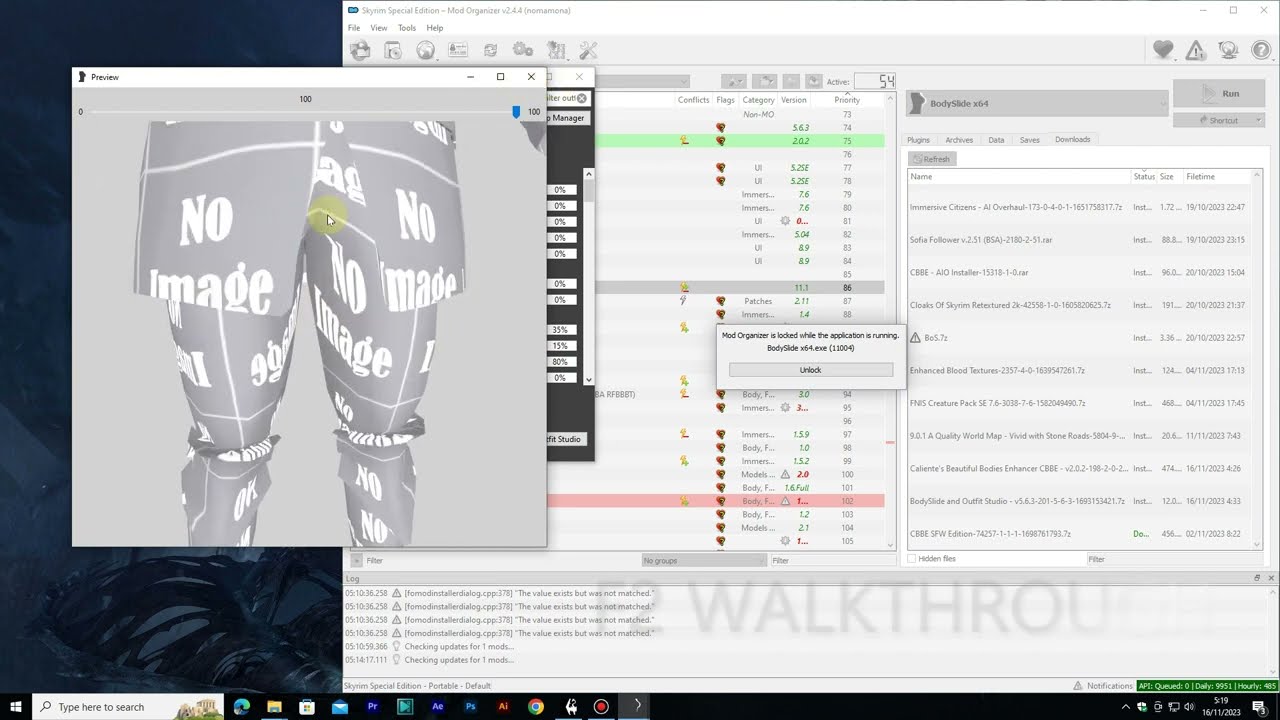This screenshot has height=720, width=1280.
Task: Sort downloads by Name column
Action: click(x=1019, y=177)
